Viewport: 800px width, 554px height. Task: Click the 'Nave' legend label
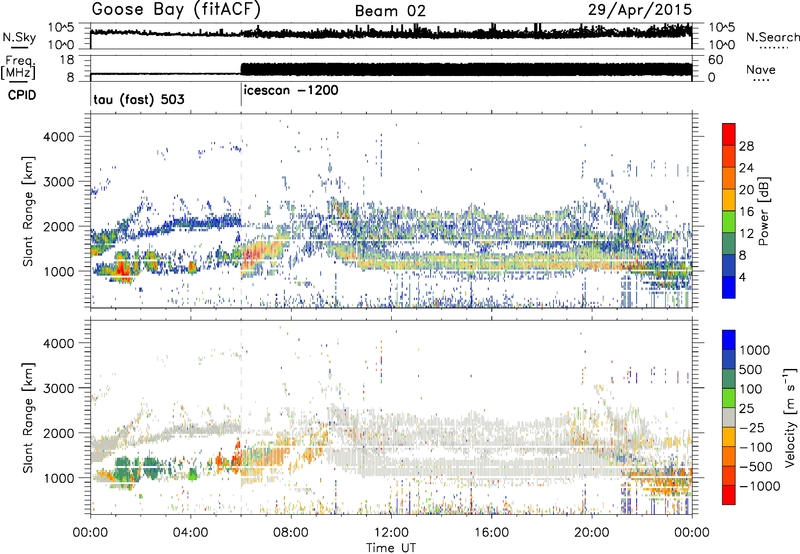click(761, 69)
